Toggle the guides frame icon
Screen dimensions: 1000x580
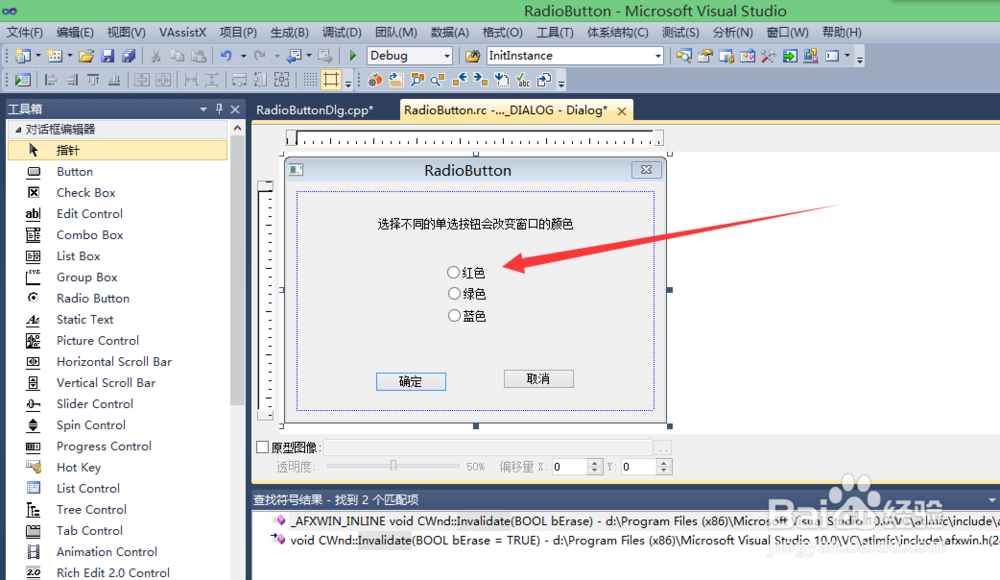[331, 80]
